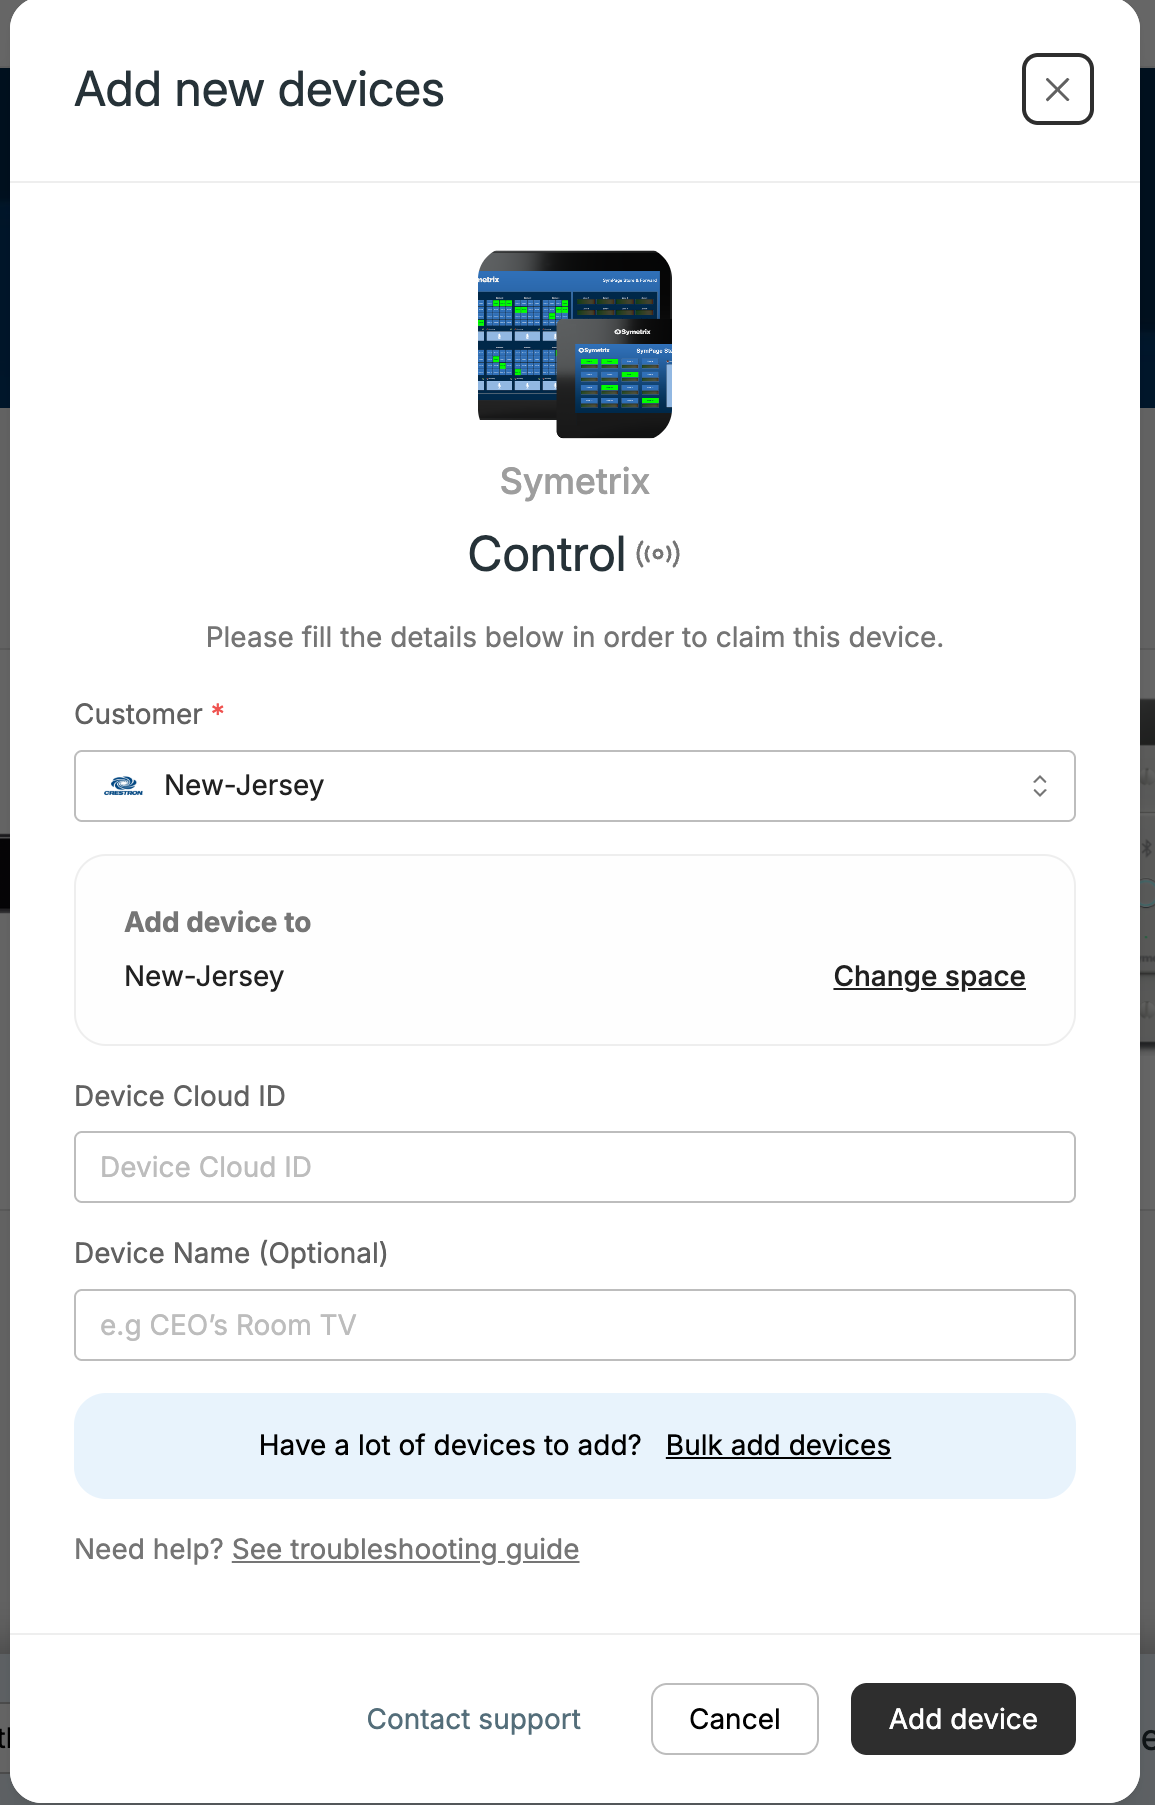1155x1805 pixels.
Task: Close the Add new devices dialog
Action: pyautogui.click(x=1057, y=89)
